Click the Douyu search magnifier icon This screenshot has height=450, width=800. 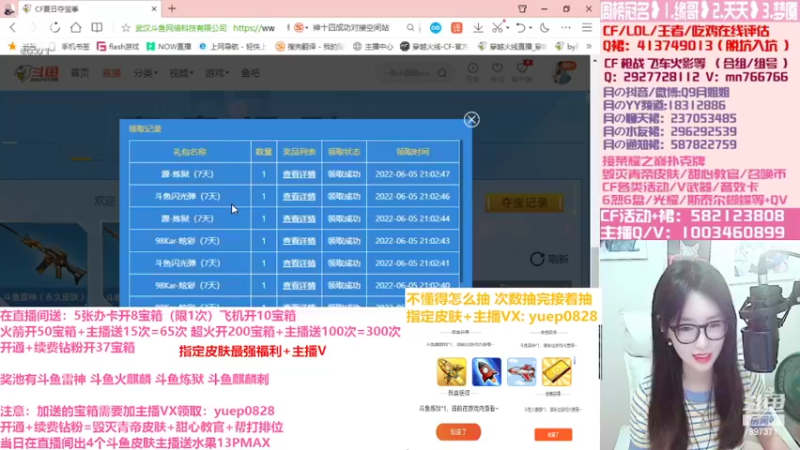pos(442,73)
